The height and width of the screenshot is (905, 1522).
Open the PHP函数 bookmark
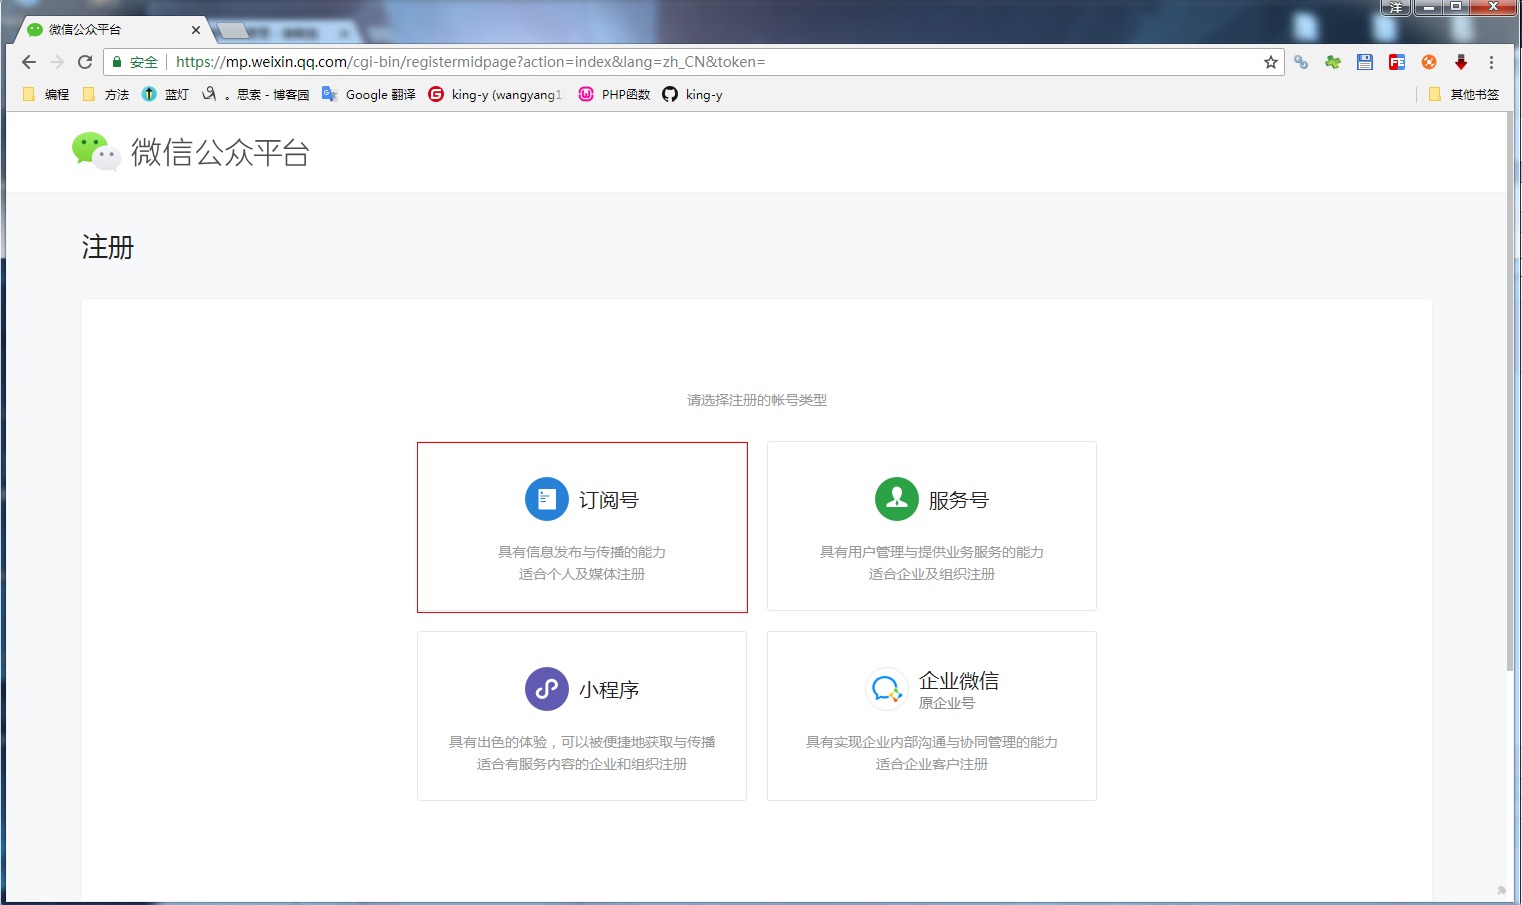click(614, 94)
